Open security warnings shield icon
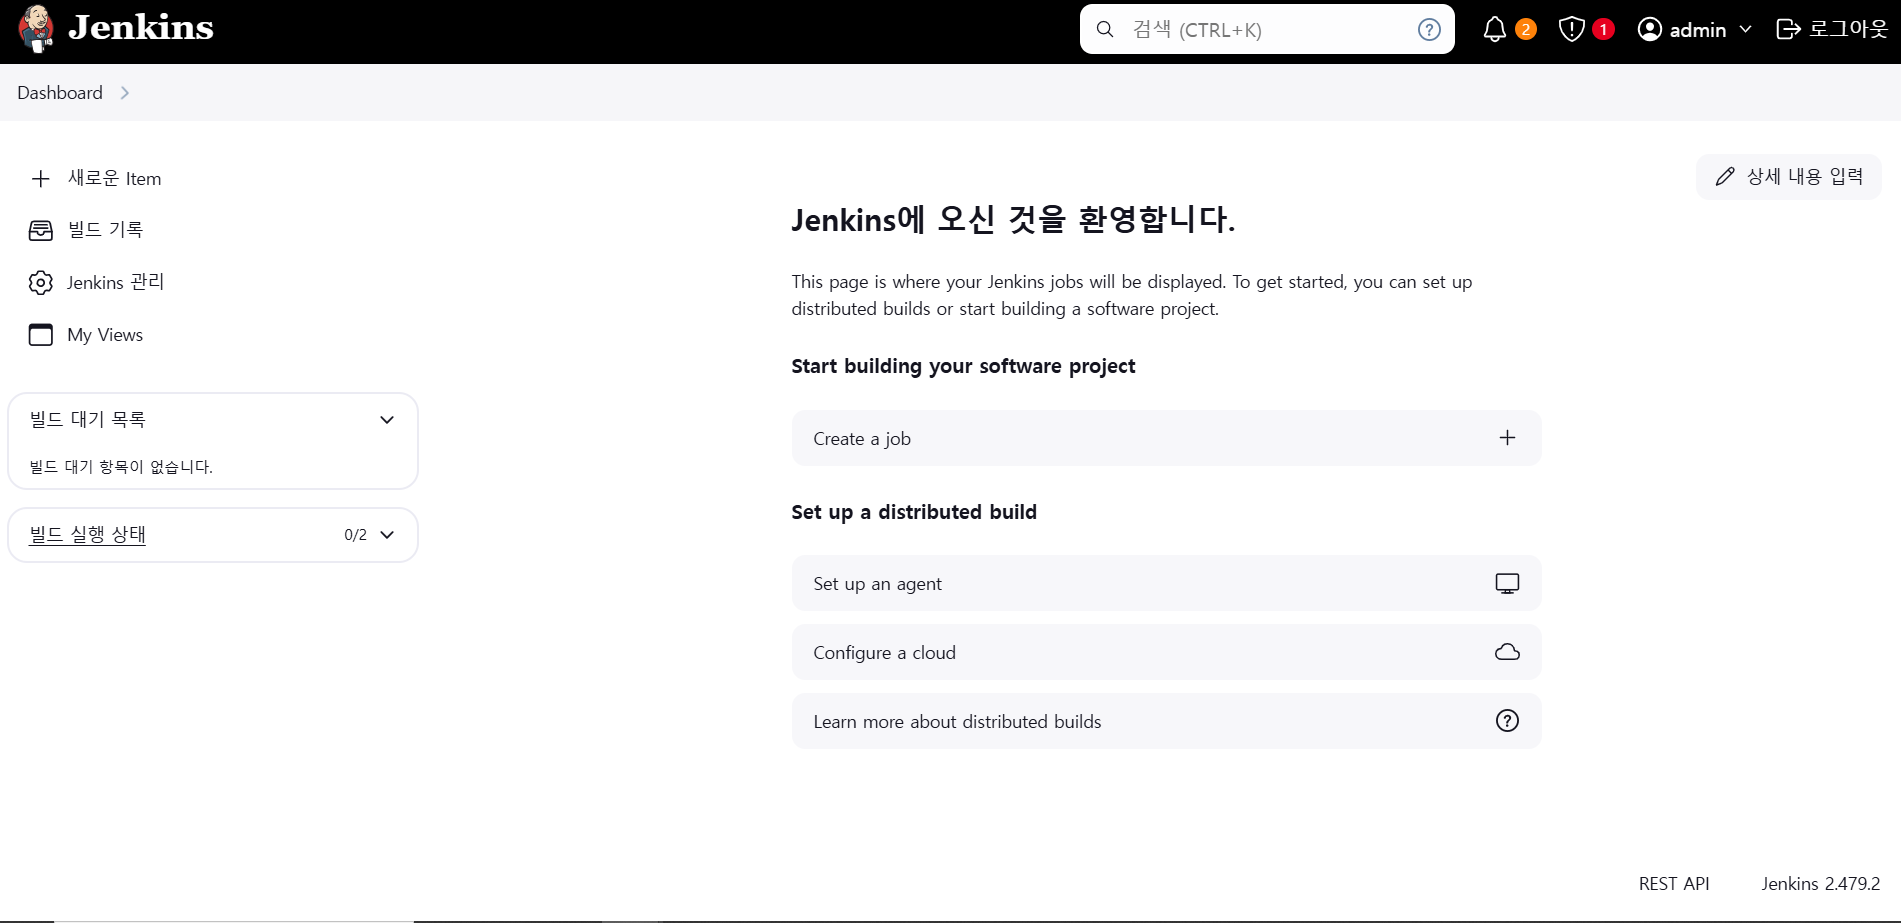Image resolution: width=1901 pixels, height=923 pixels. [x=1571, y=29]
